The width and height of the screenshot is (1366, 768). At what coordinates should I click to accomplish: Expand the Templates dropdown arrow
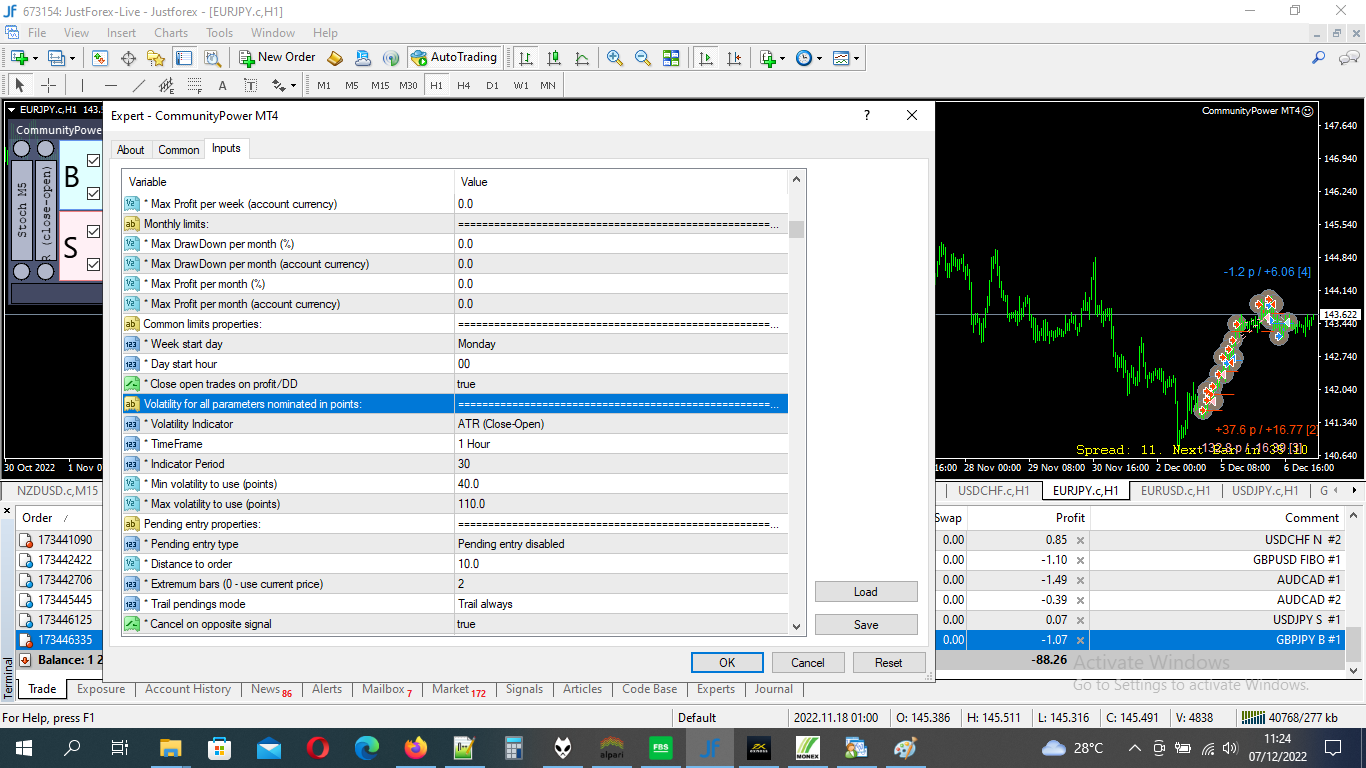click(x=856, y=58)
